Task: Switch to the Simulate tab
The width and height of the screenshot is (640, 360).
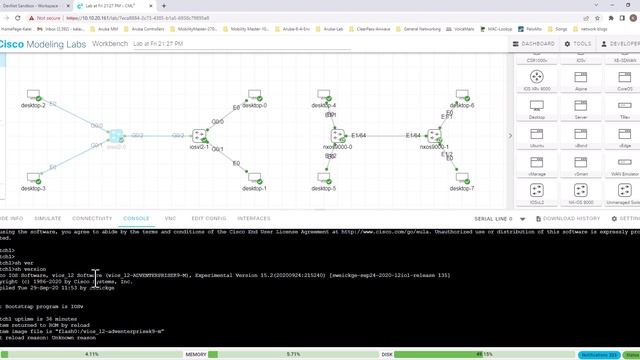Action: click(x=48, y=218)
